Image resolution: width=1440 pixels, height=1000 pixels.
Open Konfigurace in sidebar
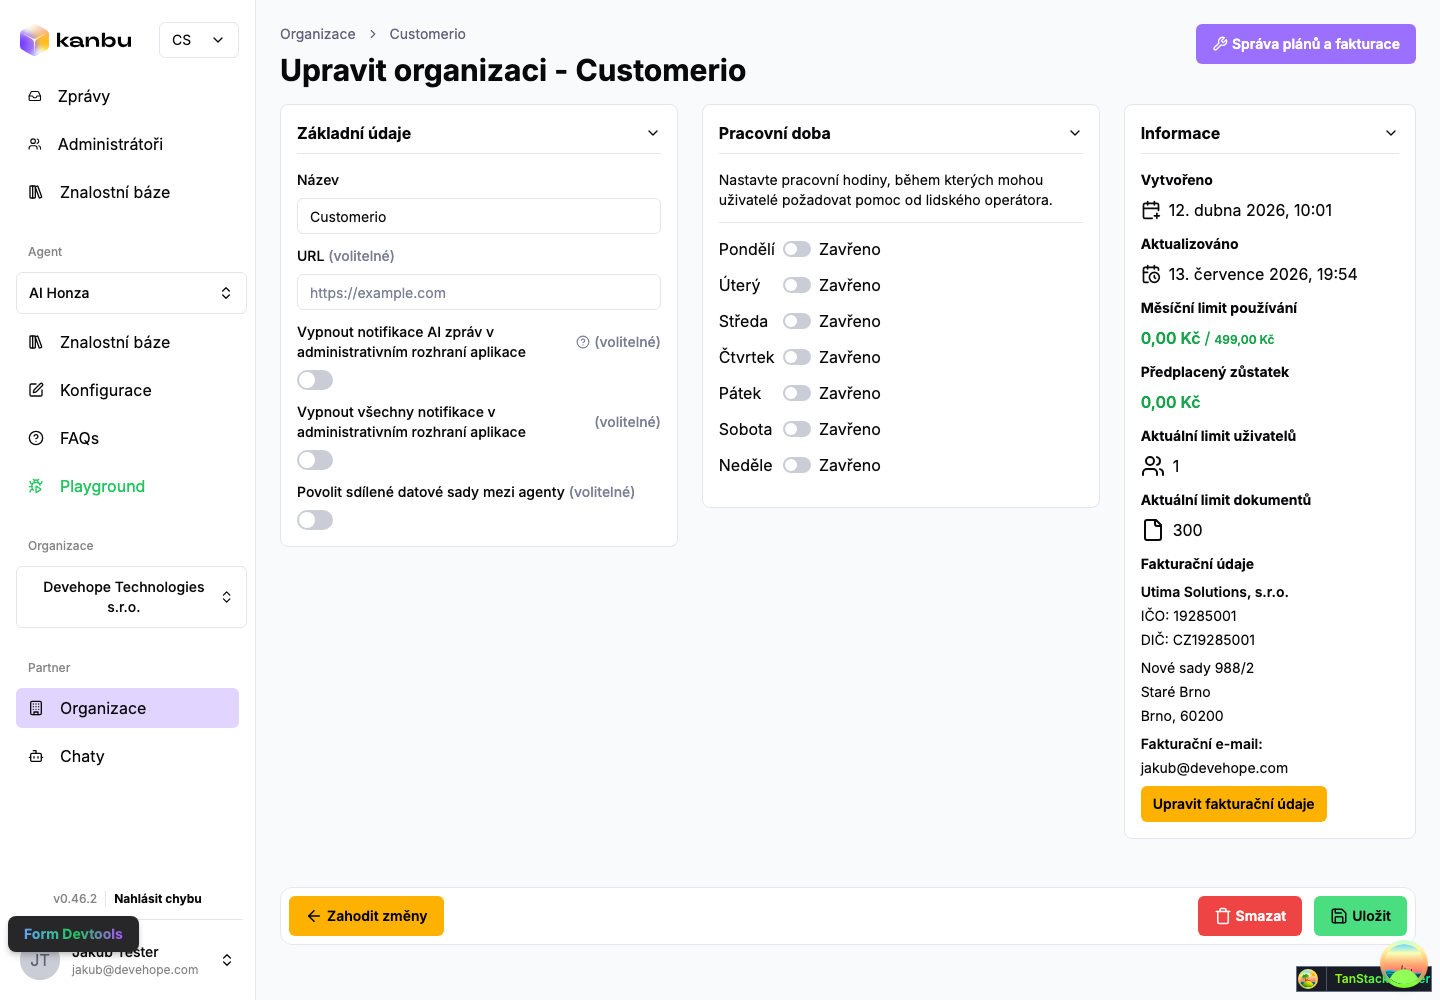(127, 390)
